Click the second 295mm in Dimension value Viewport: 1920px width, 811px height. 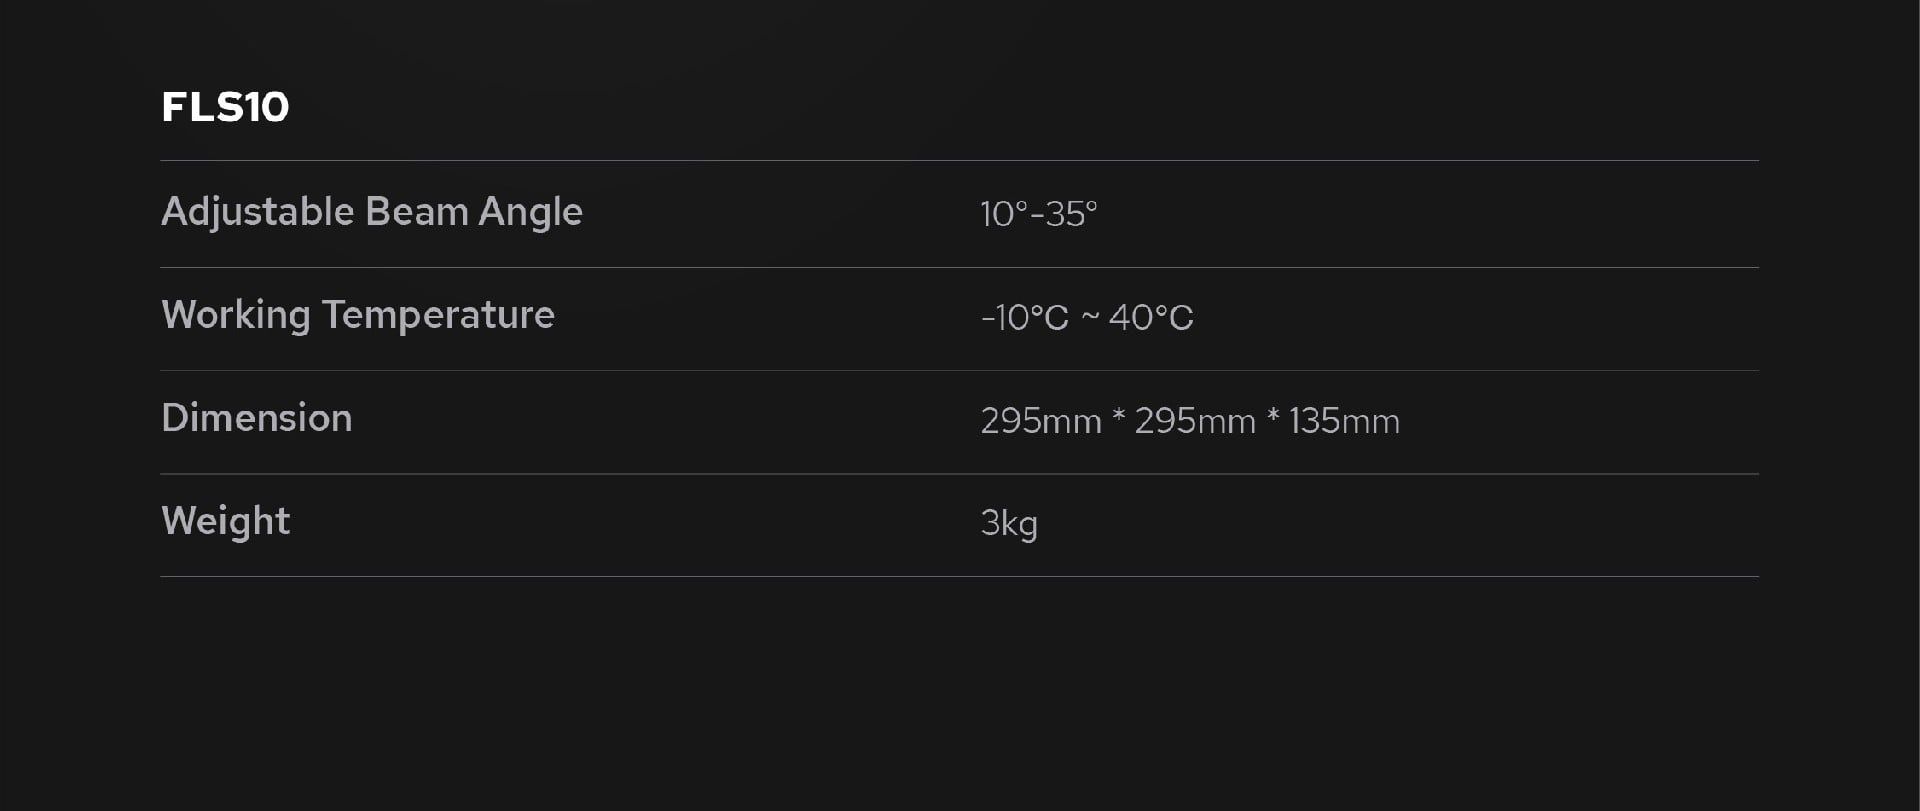pos(1194,421)
